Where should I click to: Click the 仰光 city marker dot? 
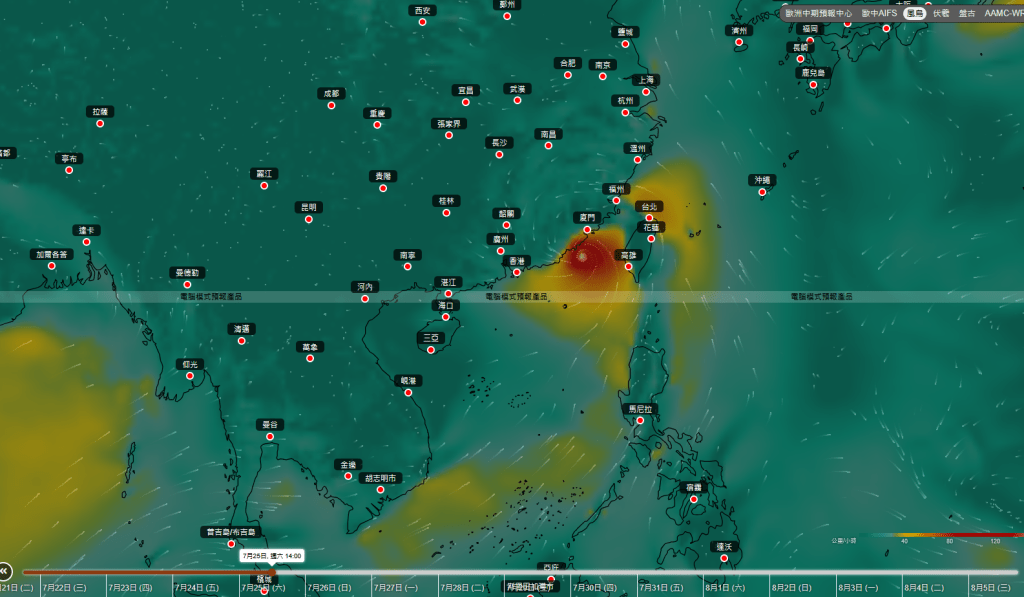coord(190,376)
